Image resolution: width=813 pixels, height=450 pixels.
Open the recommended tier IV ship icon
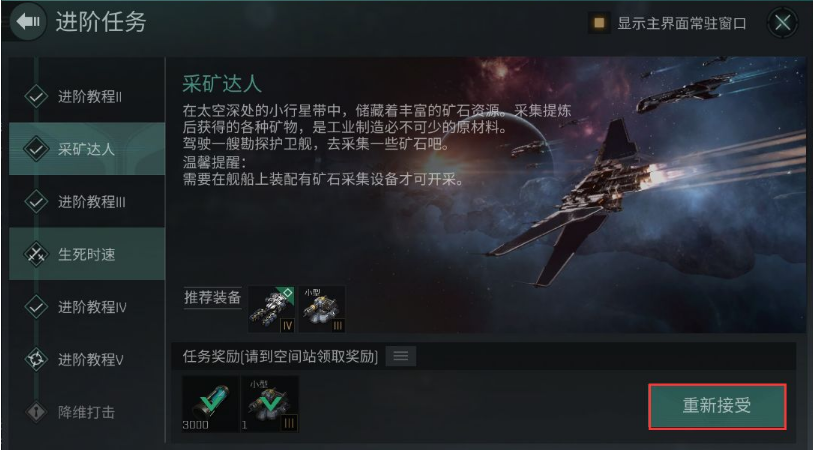click(271, 309)
